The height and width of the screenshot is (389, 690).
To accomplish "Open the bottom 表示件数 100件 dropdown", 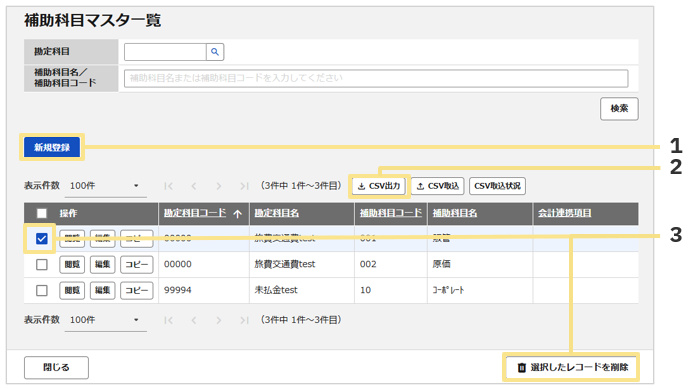I will point(106,320).
